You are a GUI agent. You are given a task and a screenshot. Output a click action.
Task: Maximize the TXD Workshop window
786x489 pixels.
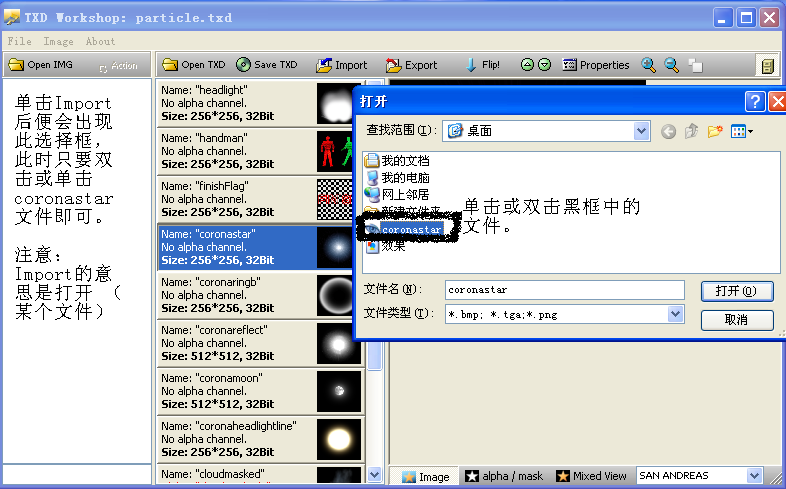coord(746,18)
